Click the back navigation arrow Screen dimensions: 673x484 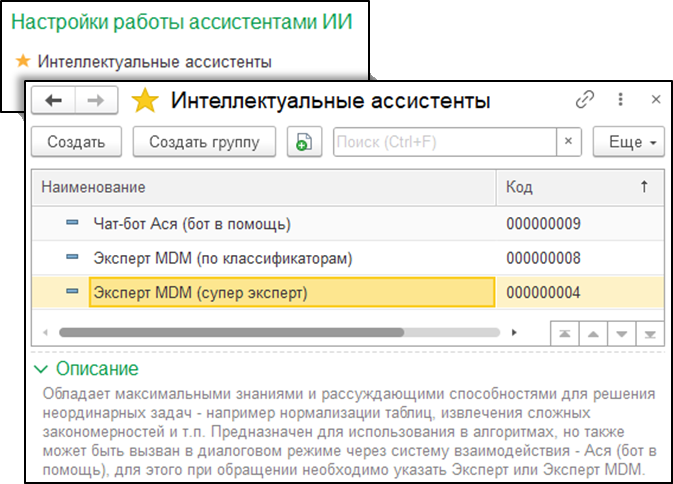[54, 101]
